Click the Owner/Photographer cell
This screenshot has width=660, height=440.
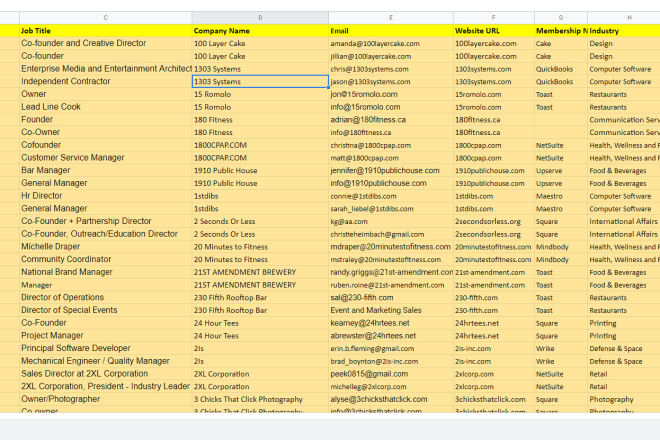pos(105,399)
